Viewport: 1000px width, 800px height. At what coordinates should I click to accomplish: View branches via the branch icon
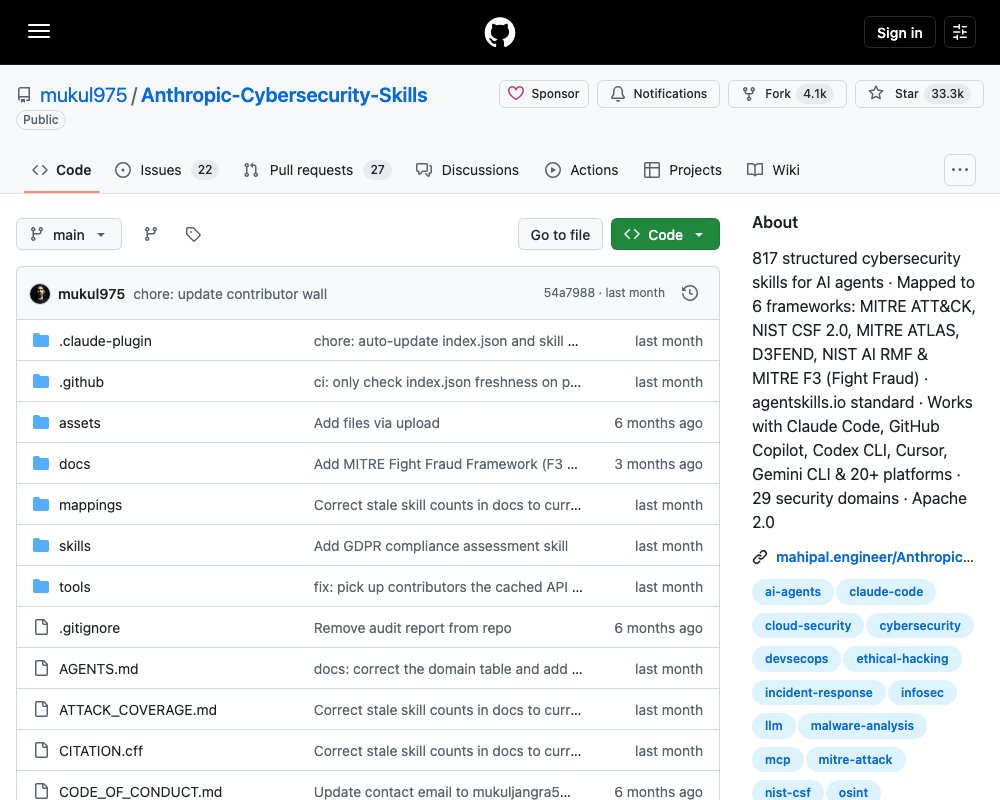151,234
